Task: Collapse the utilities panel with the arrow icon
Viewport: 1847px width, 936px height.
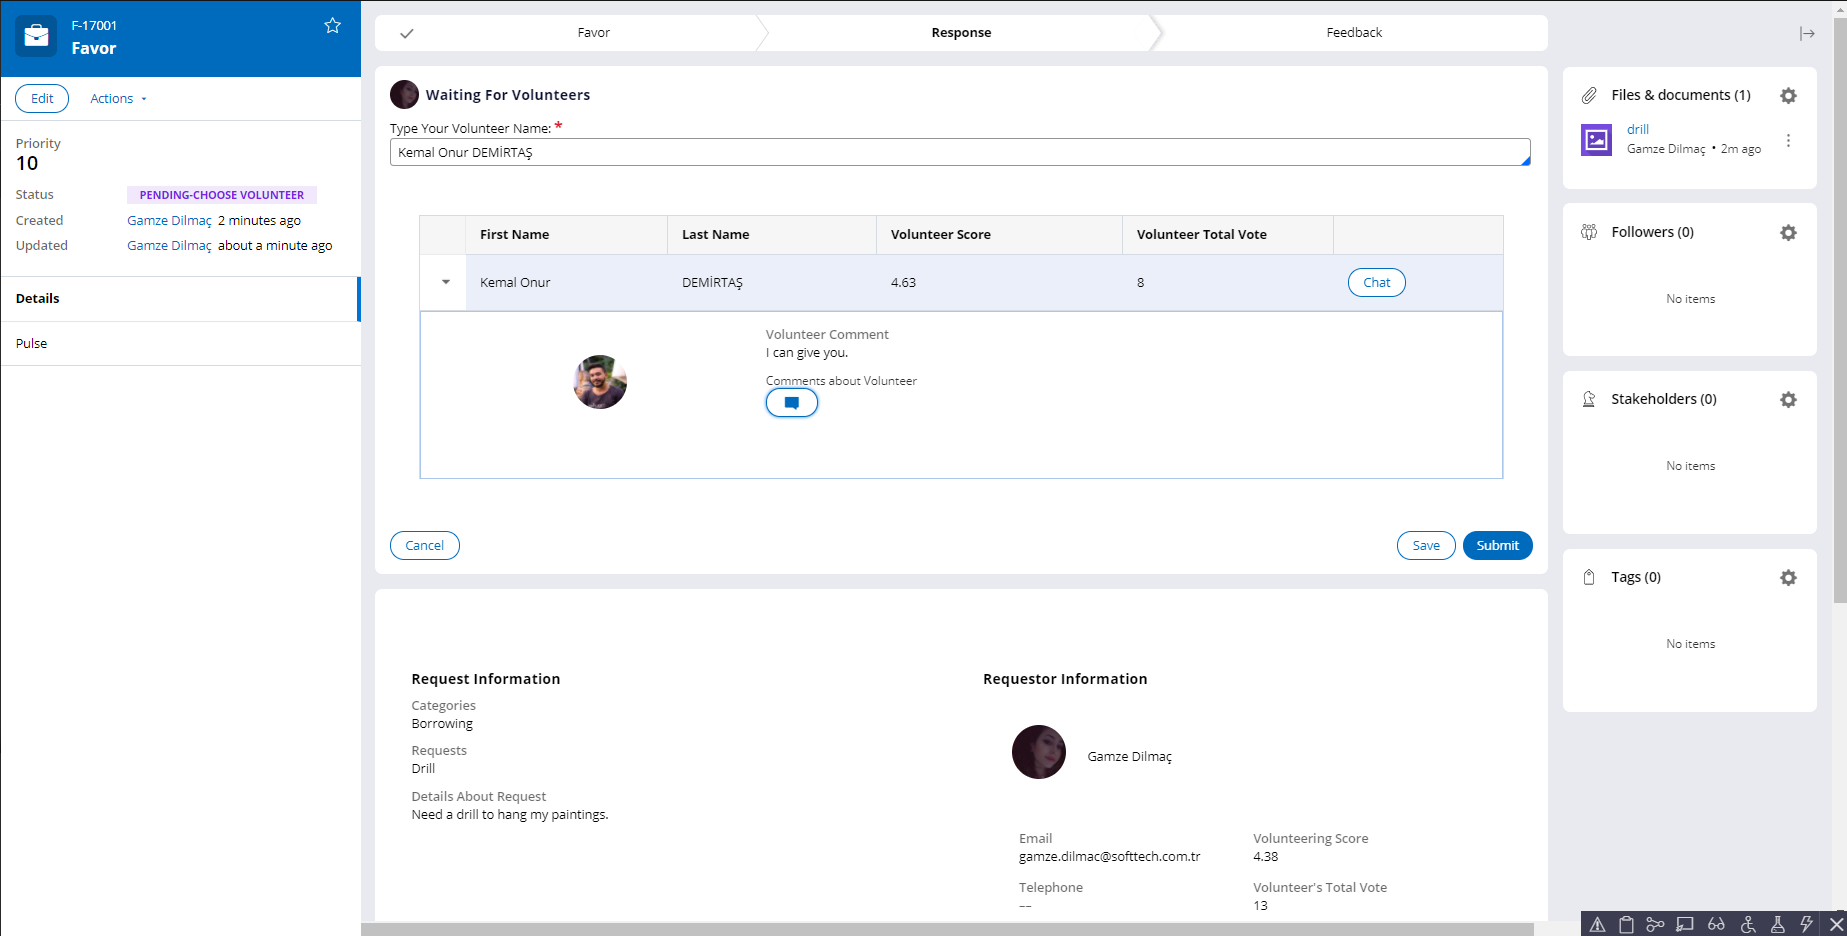Action: pyautogui.click(x=1807, y=33)
